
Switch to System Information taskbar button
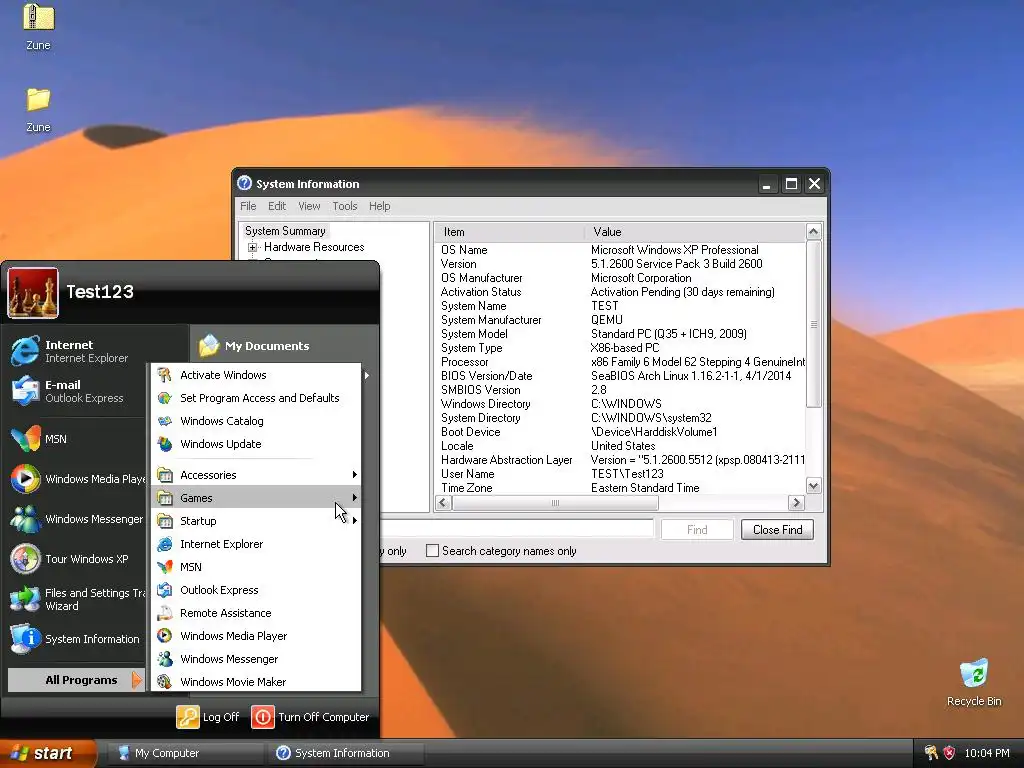click(345, 753)
